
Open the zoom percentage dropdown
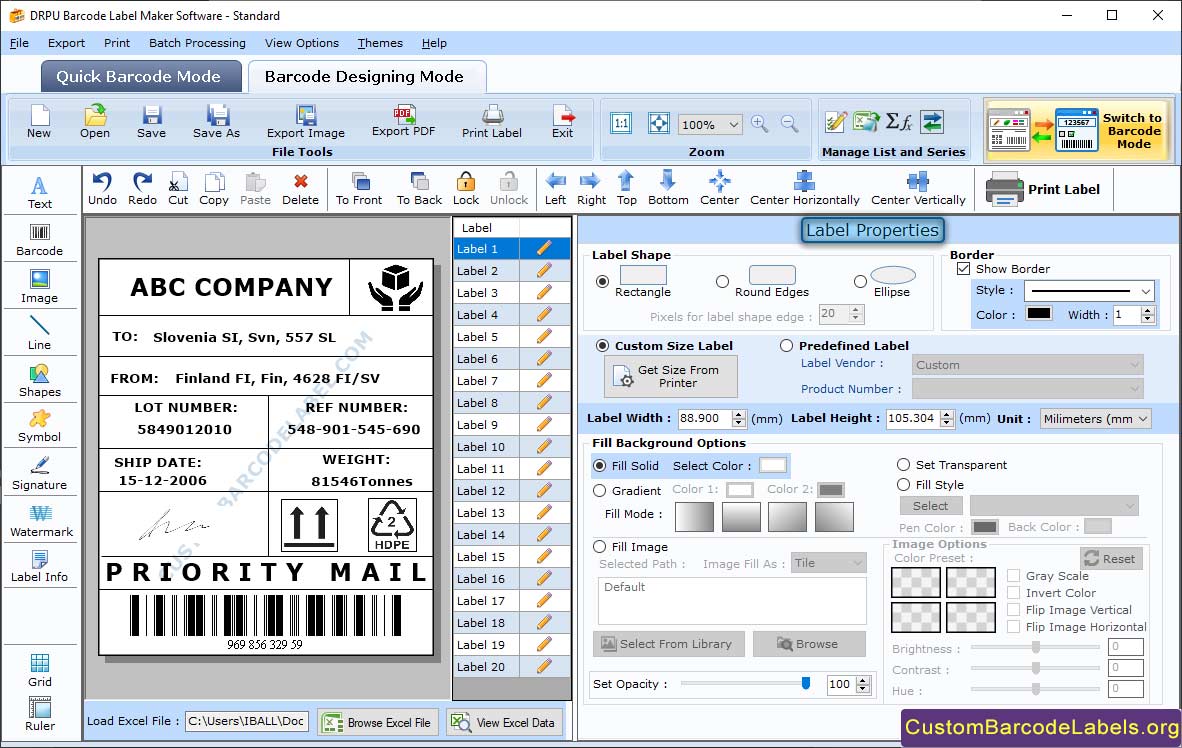tap(733, 124)
